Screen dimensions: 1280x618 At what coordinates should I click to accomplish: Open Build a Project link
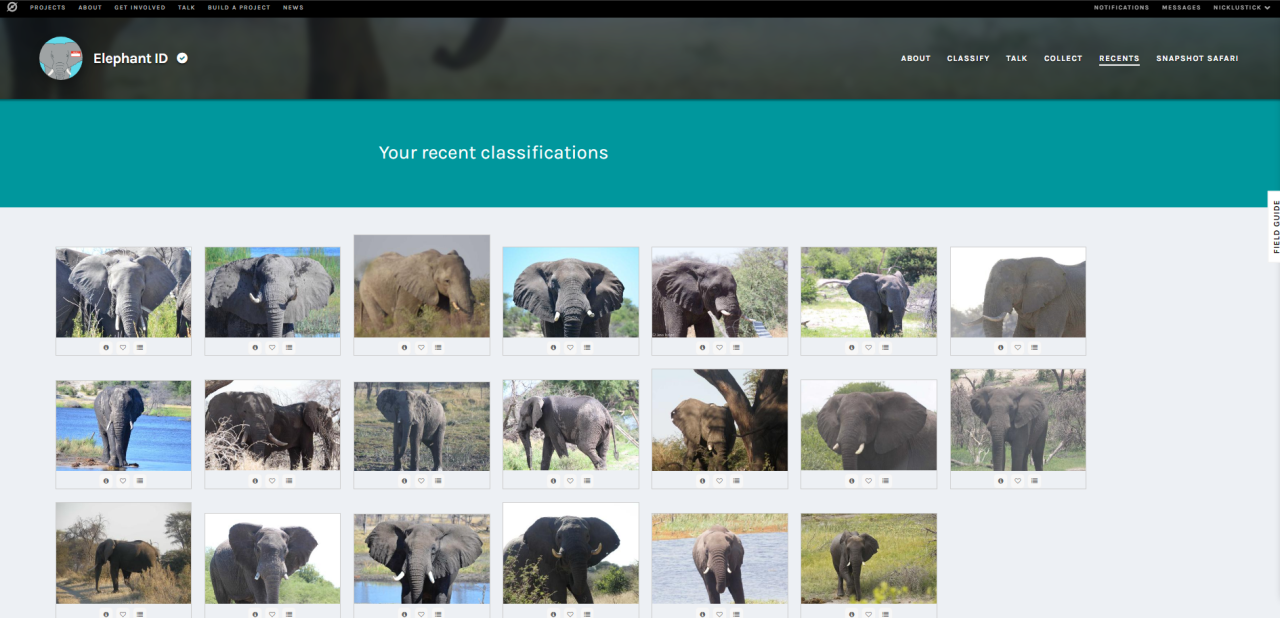pos(239,7)
